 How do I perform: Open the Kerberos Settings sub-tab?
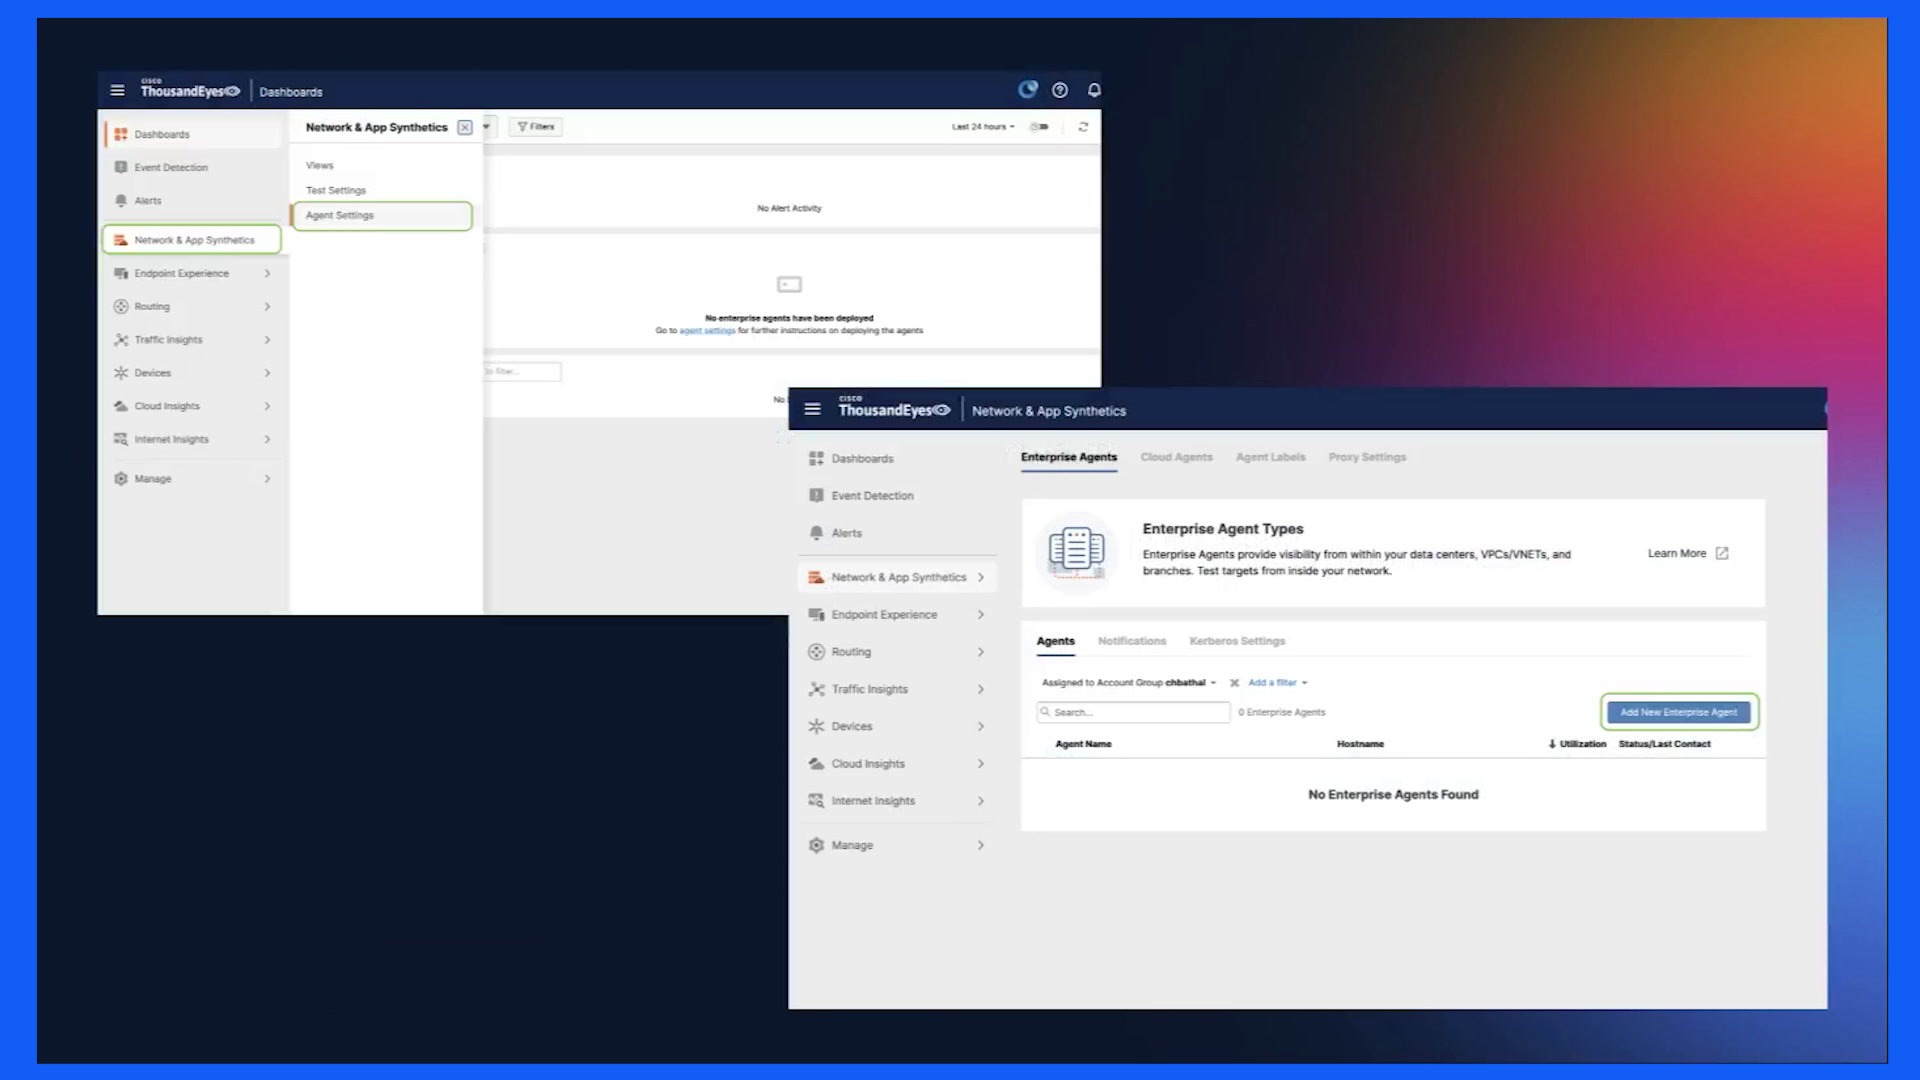(x=1237, y=641)
